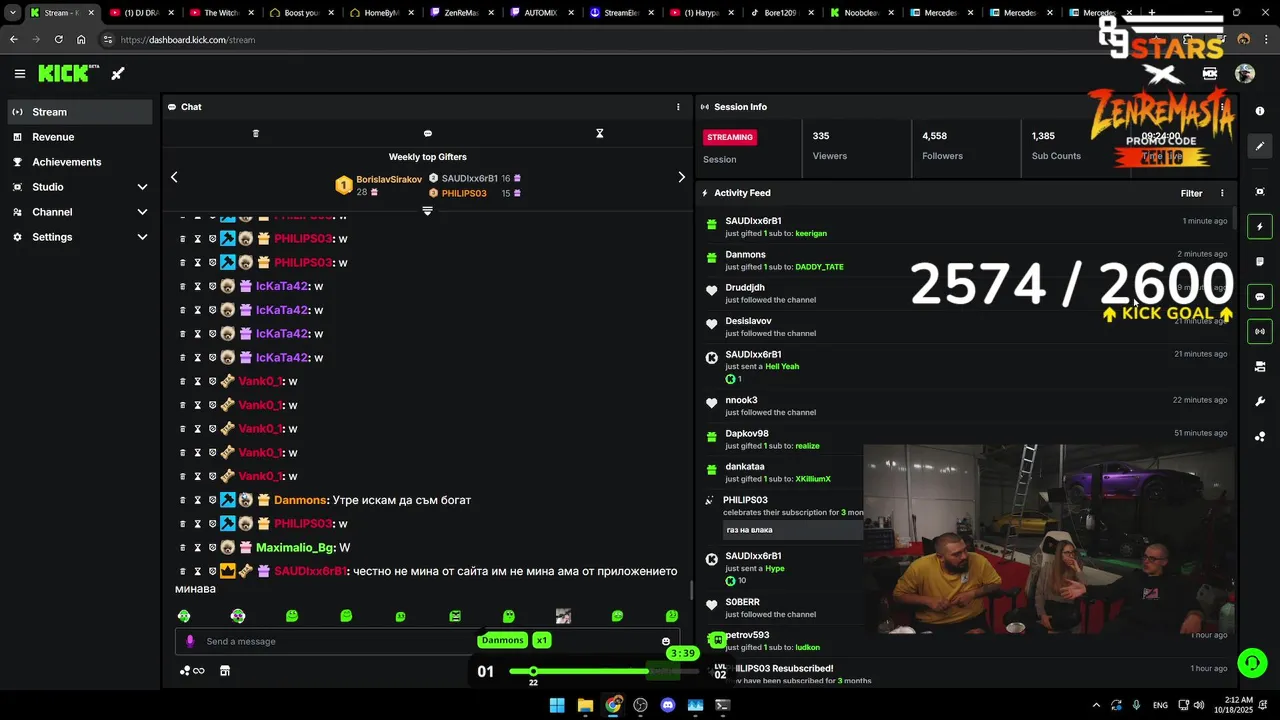Open the Chat panel three-dot menu
Screen dimensions: 1280x720
click(x=678, y=107)
